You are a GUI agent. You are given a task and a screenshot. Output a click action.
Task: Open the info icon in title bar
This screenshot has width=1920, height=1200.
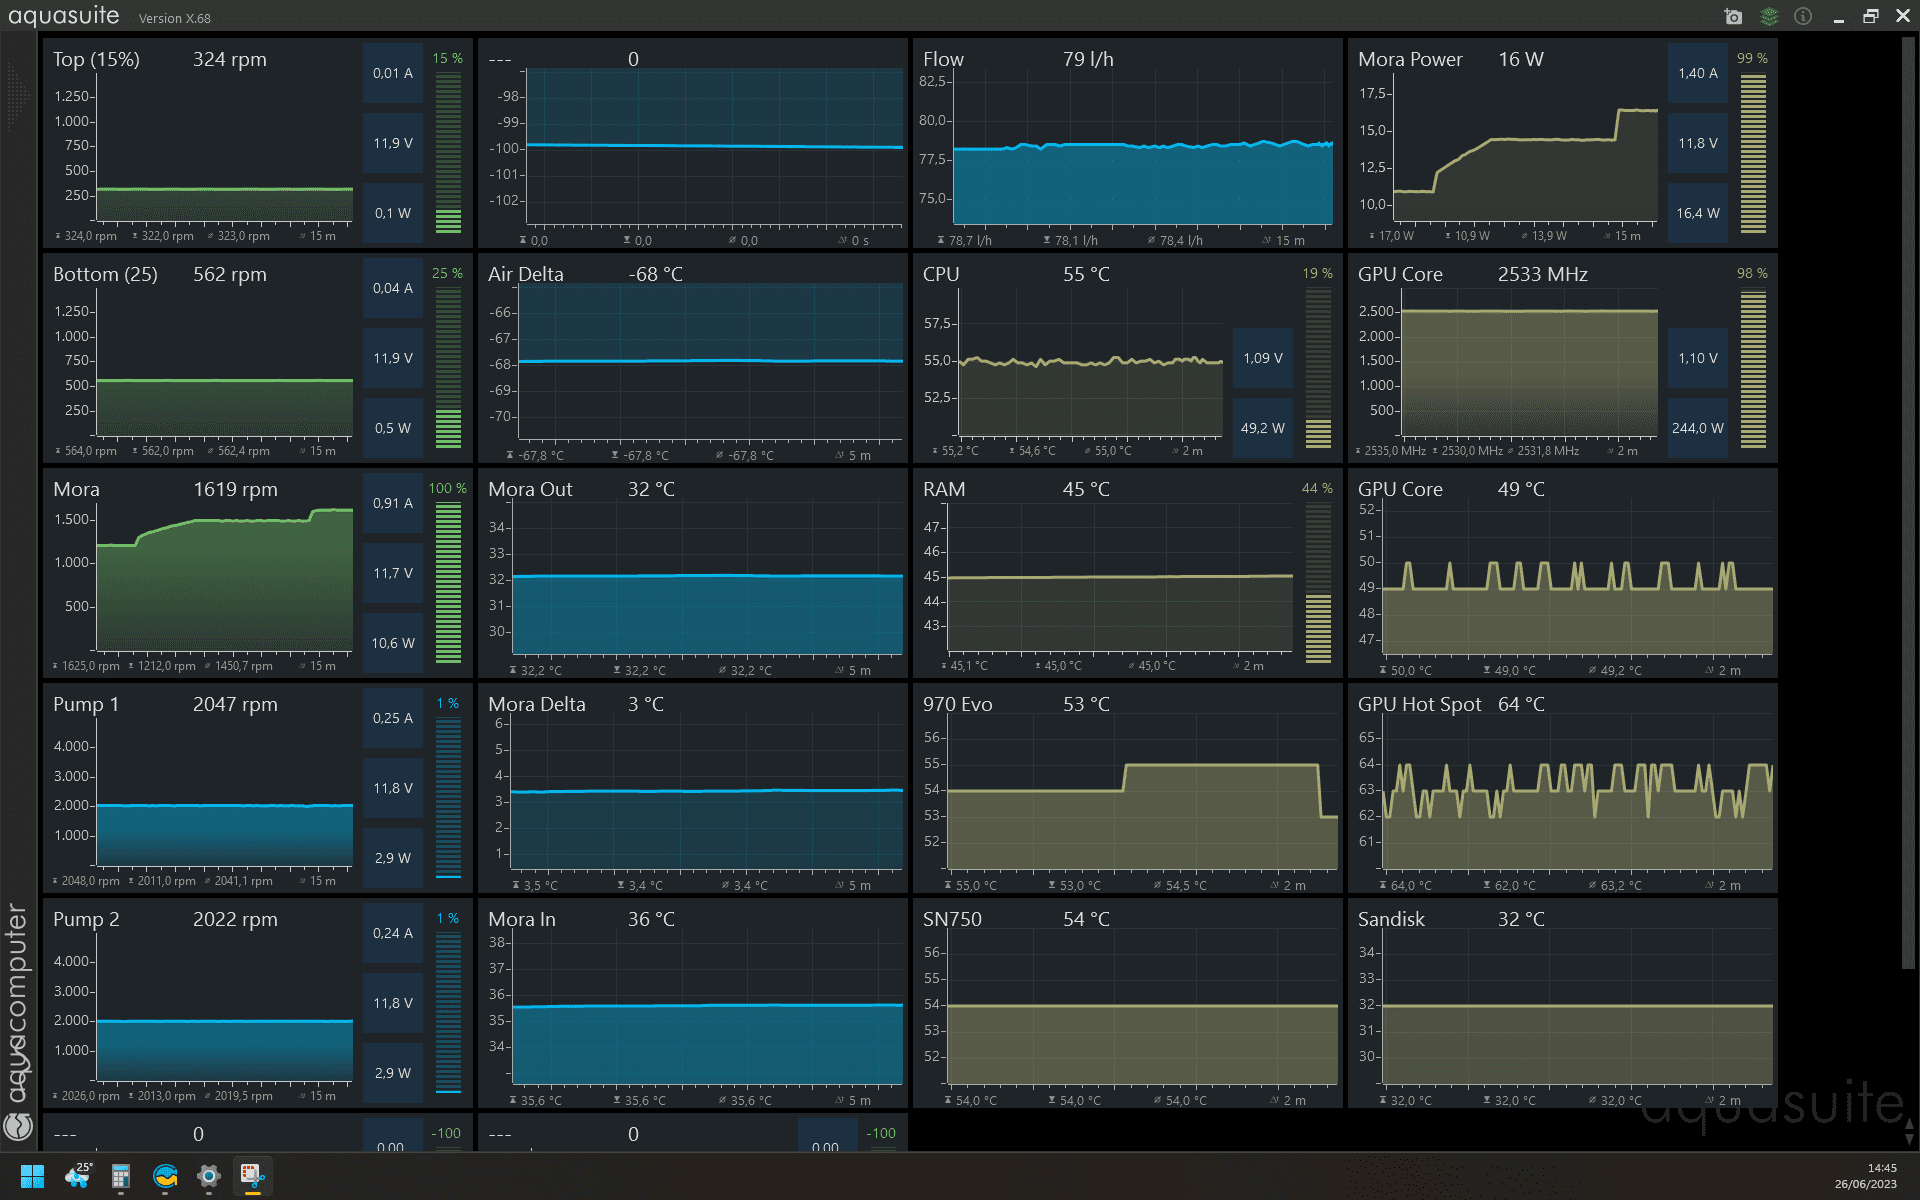[x=1803, y=17]
